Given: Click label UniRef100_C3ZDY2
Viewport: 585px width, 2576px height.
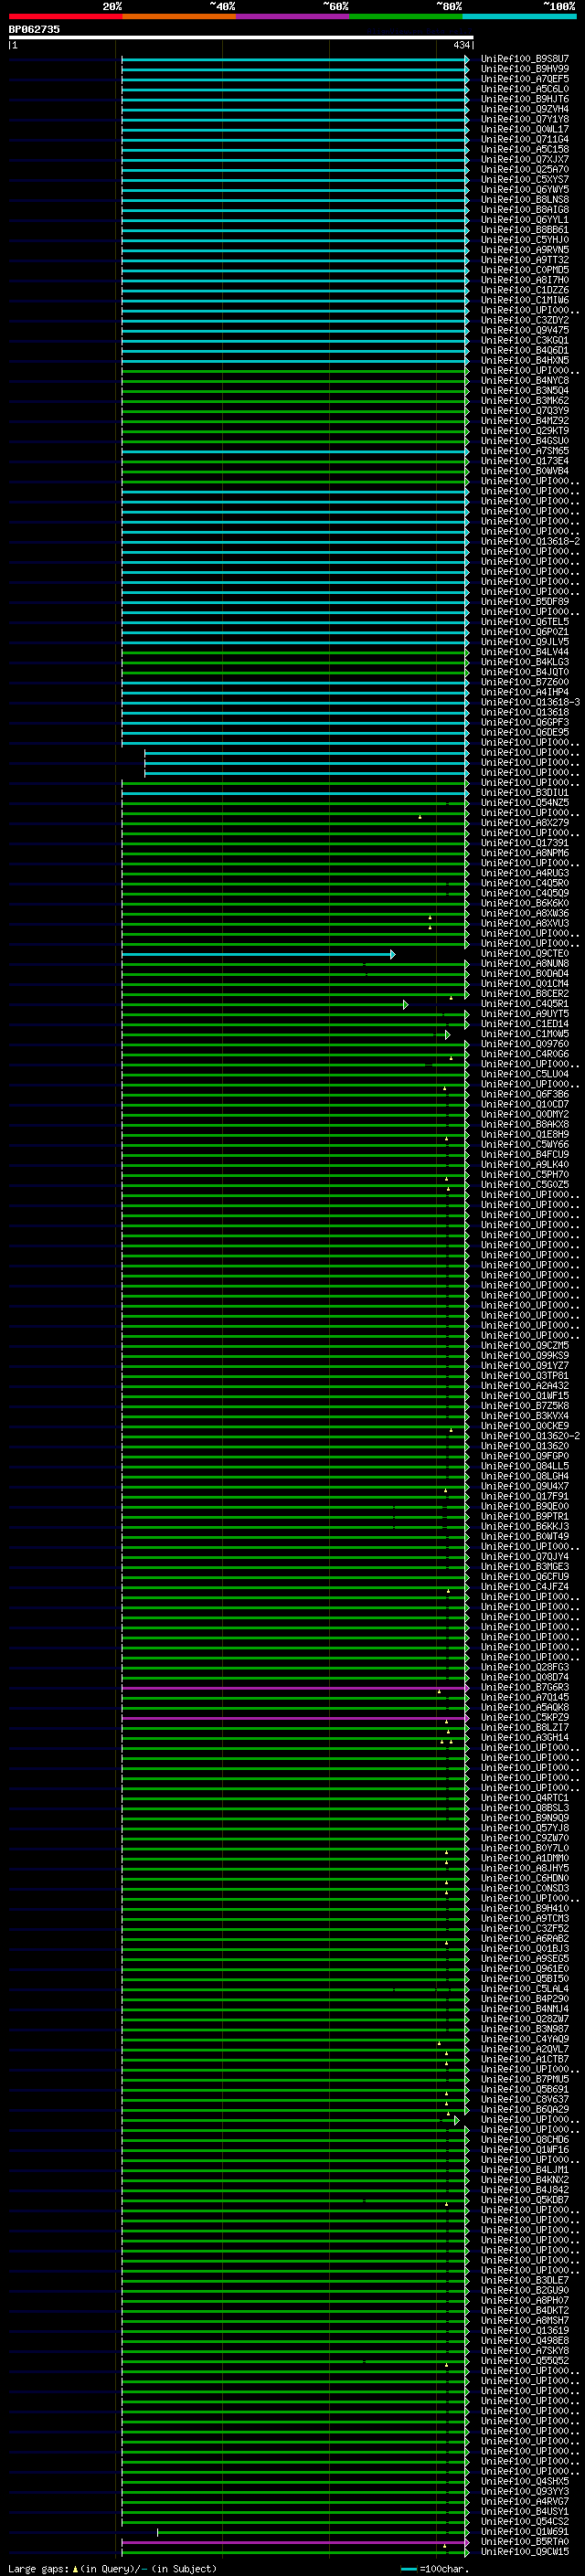Looking at the screenshot, I should (x=525, y=321).
